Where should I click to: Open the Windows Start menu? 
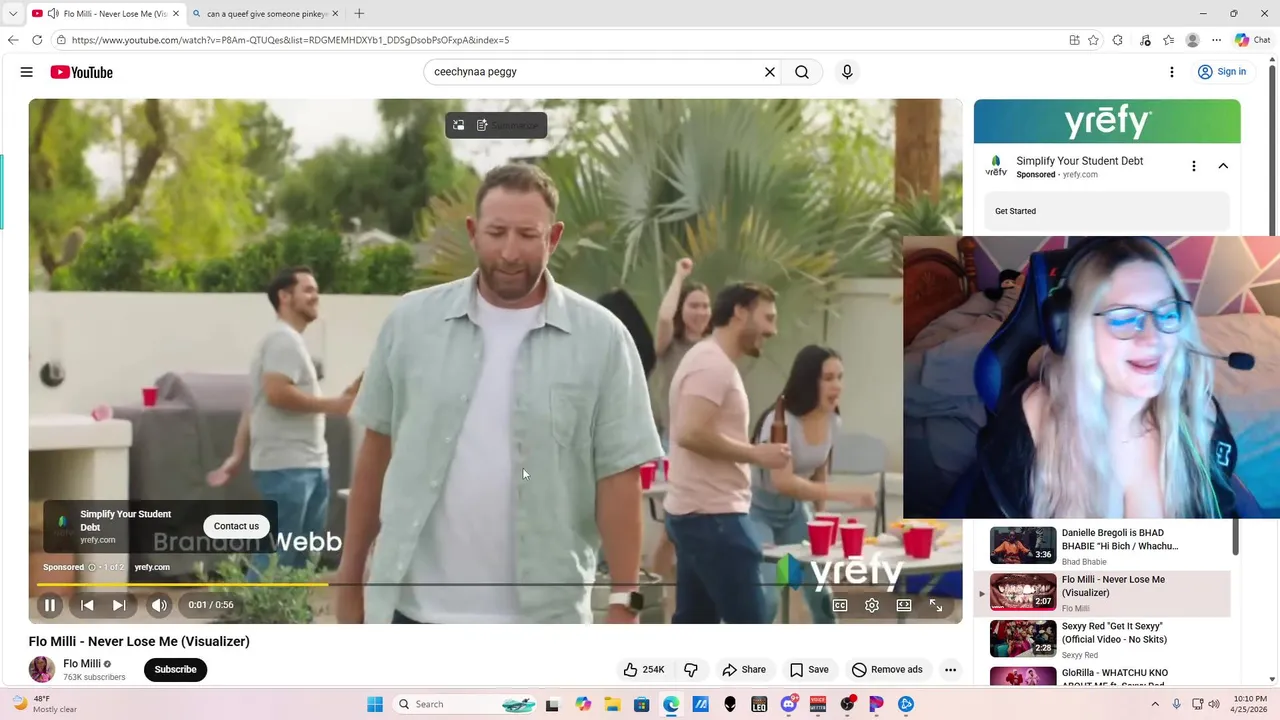point(375,704)
